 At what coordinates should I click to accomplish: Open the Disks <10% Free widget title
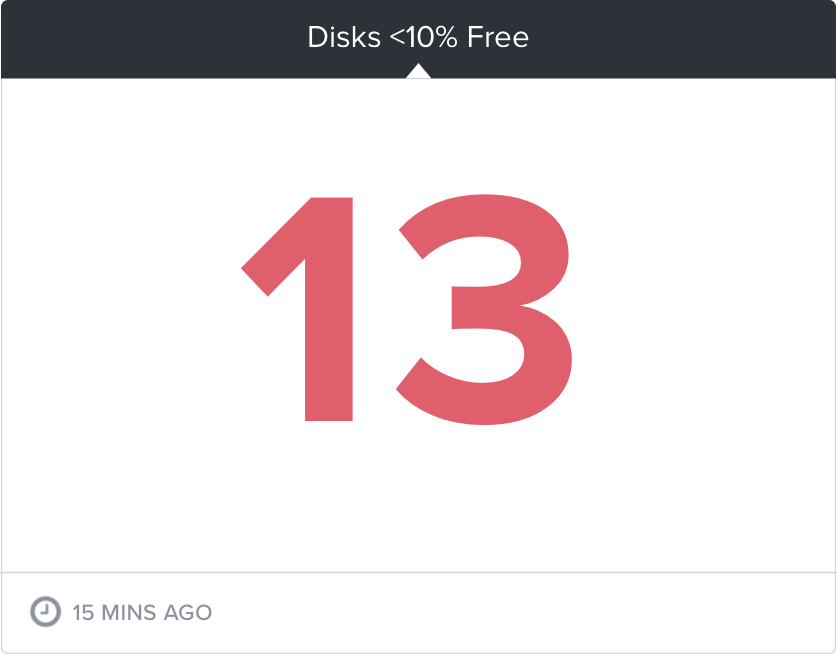(x=418, y=37)
